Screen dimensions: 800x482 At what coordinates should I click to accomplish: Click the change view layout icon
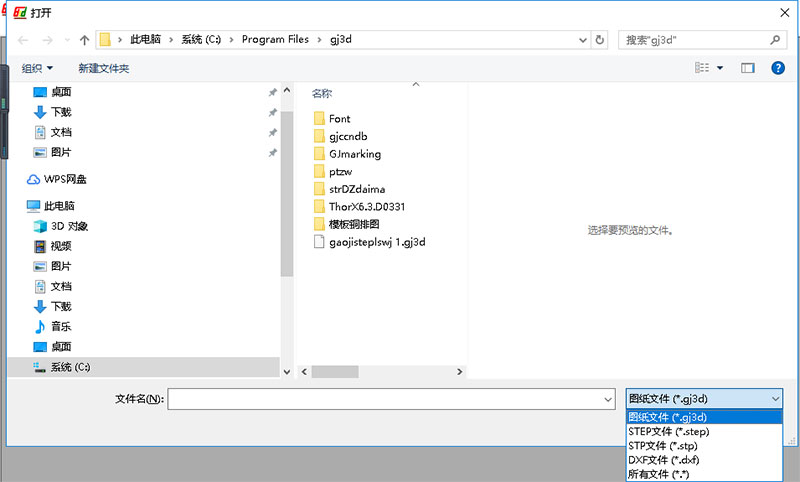click(x=702, y=68)
